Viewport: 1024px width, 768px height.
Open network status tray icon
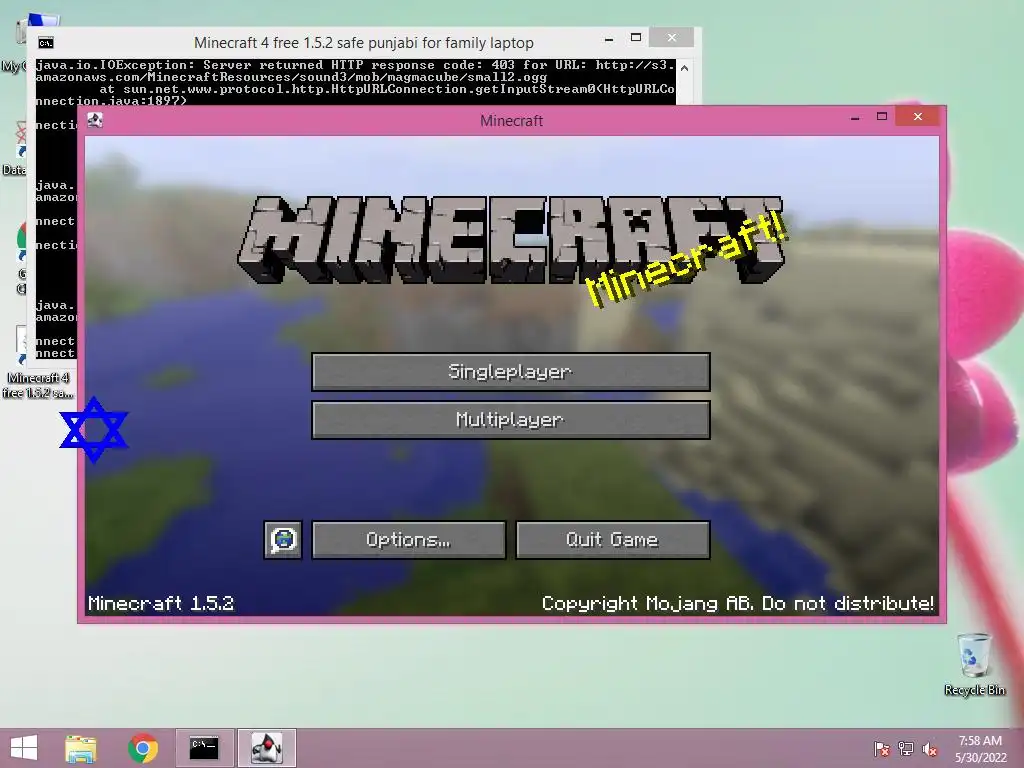[x=906, y=748]
